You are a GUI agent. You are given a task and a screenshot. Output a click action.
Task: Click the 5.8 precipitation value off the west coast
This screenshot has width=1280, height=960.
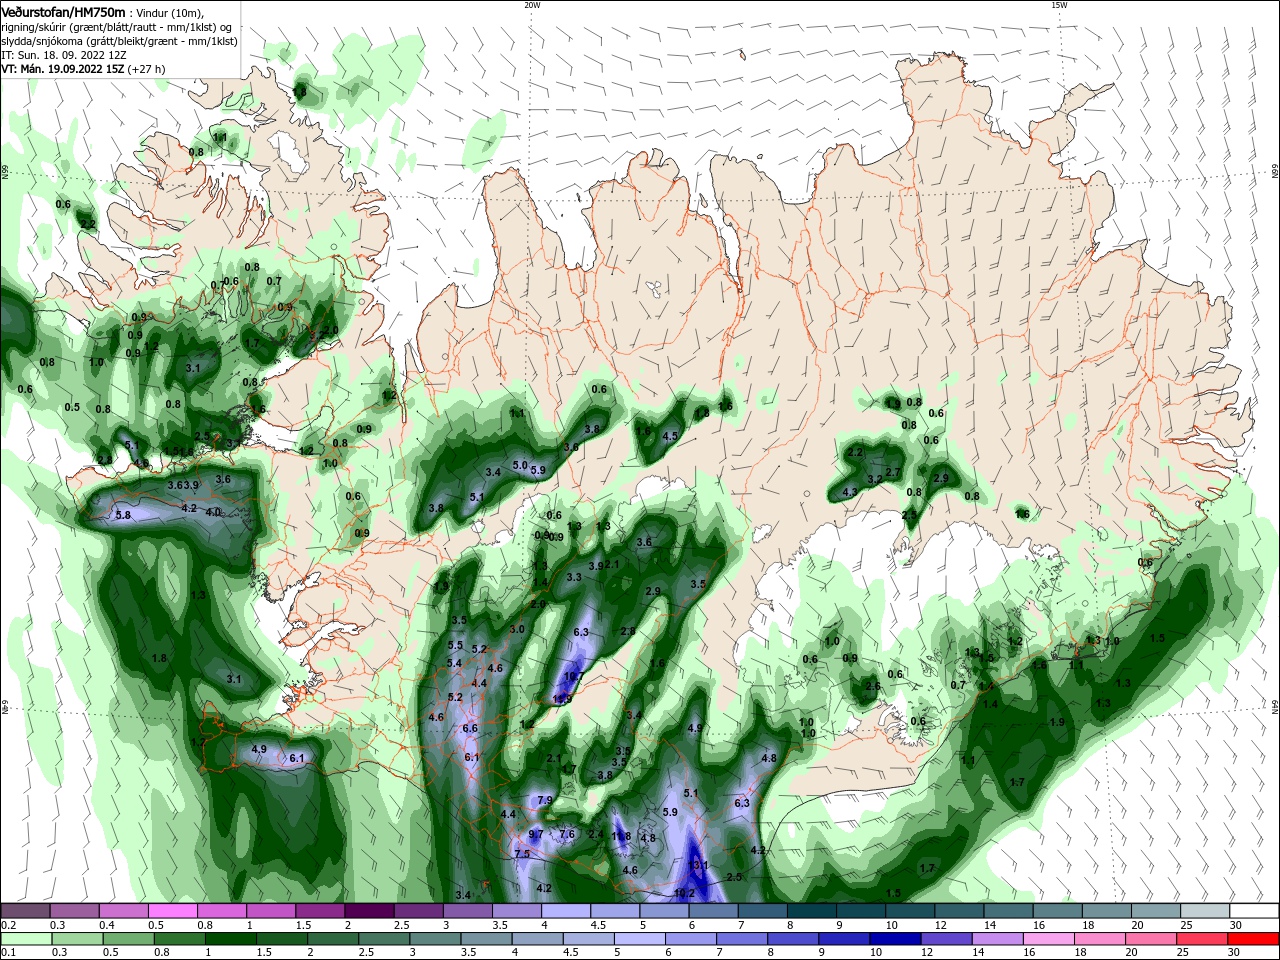click(x=123, y=515)
